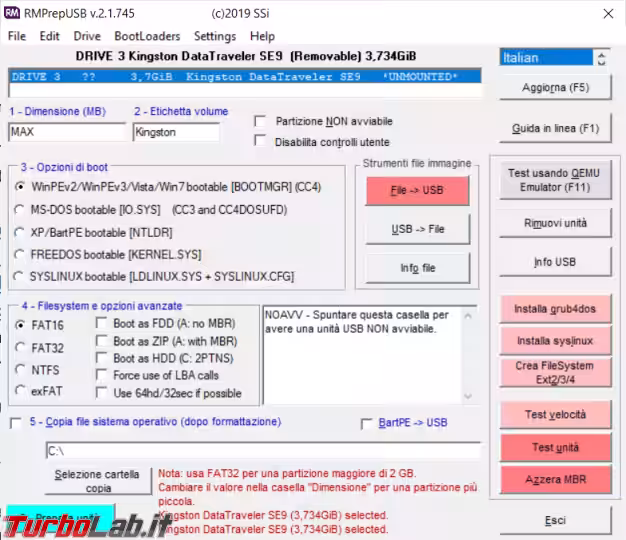Enable Copia file sistema operativo checkbox
Image resolution: width=626 pixels, height=540 pixels.
[16, 423]
